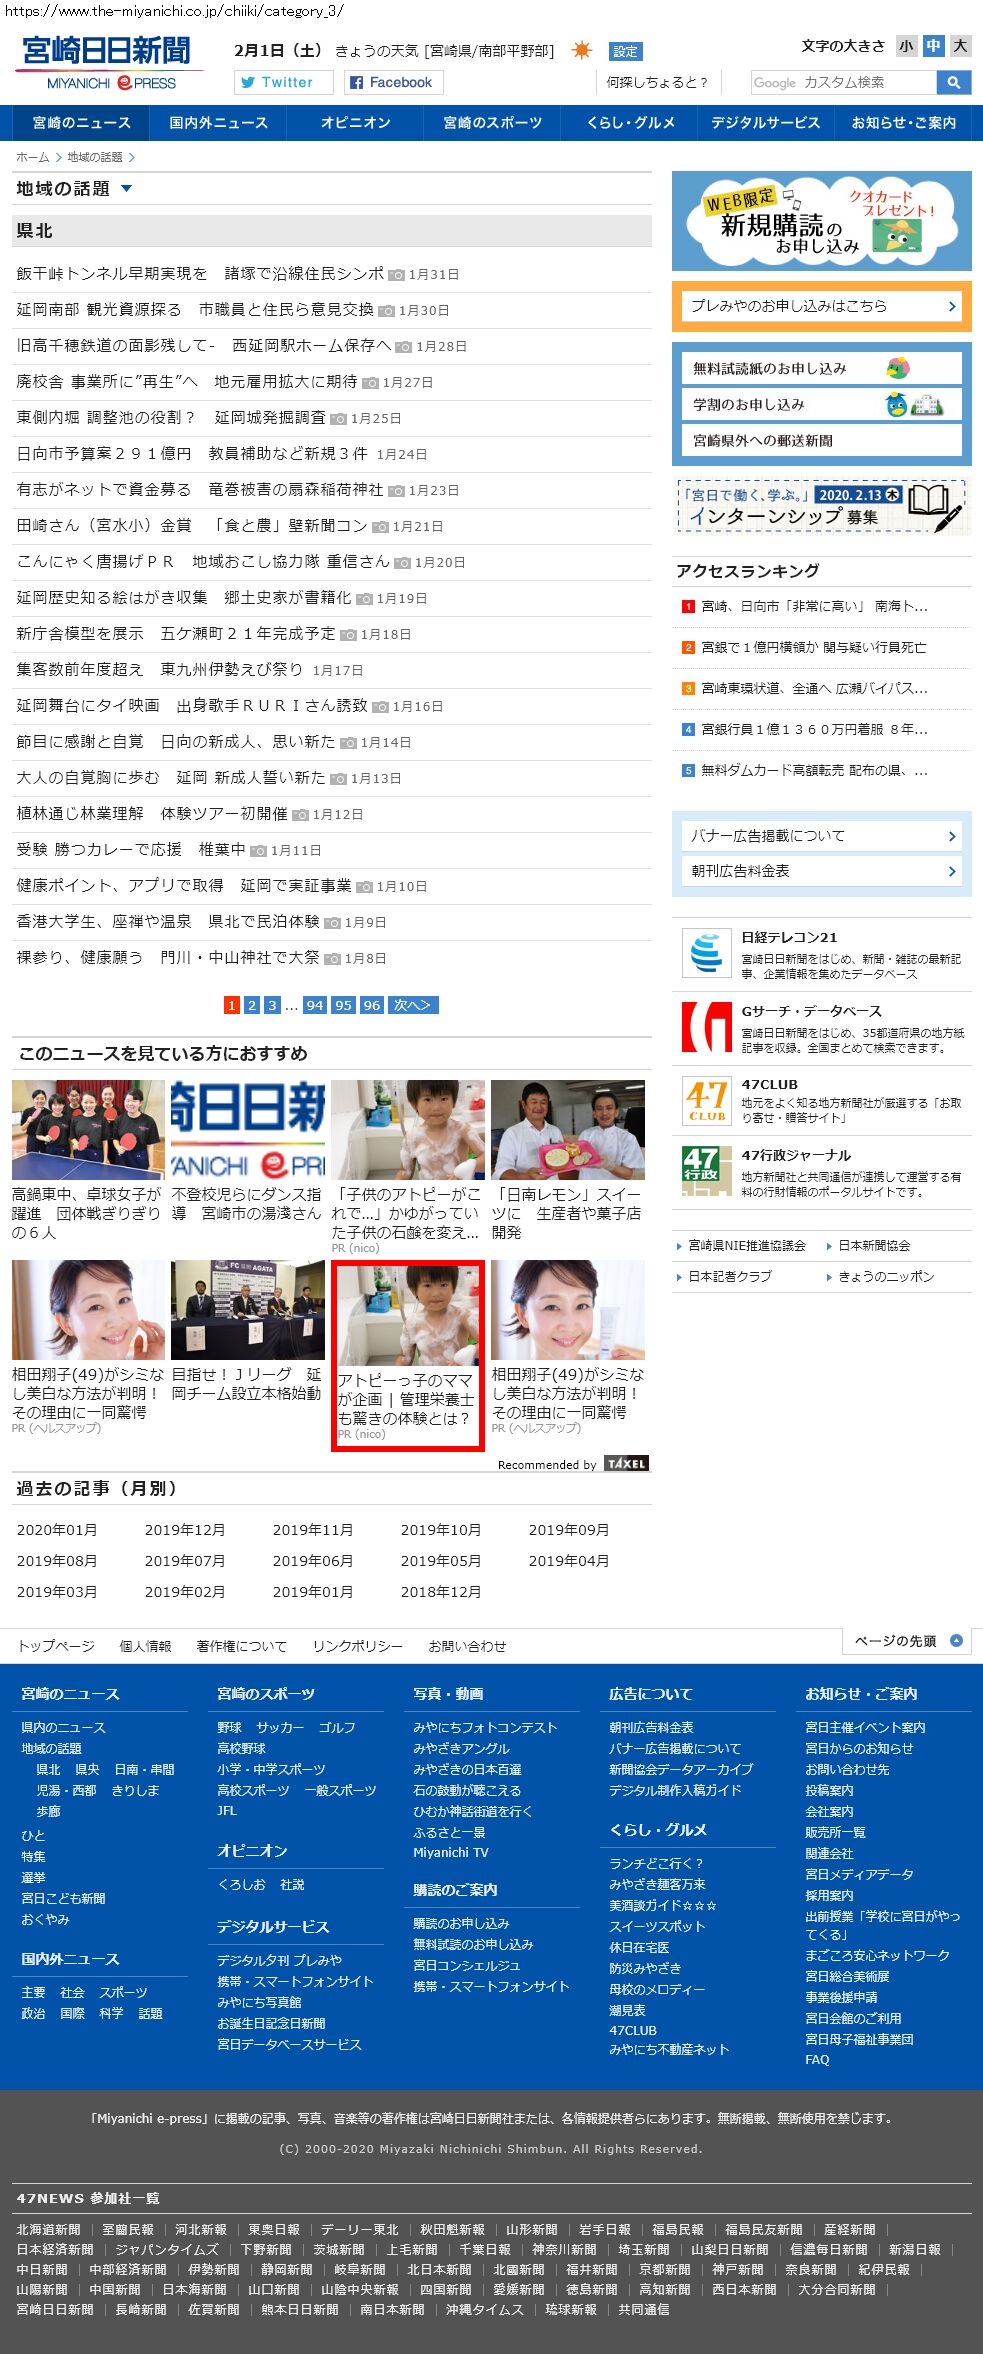Viewport: 983px width, 2354px height.
Task: Expand the 地域の話題 dropdown arrow
Action: click(x=126, y=189)
